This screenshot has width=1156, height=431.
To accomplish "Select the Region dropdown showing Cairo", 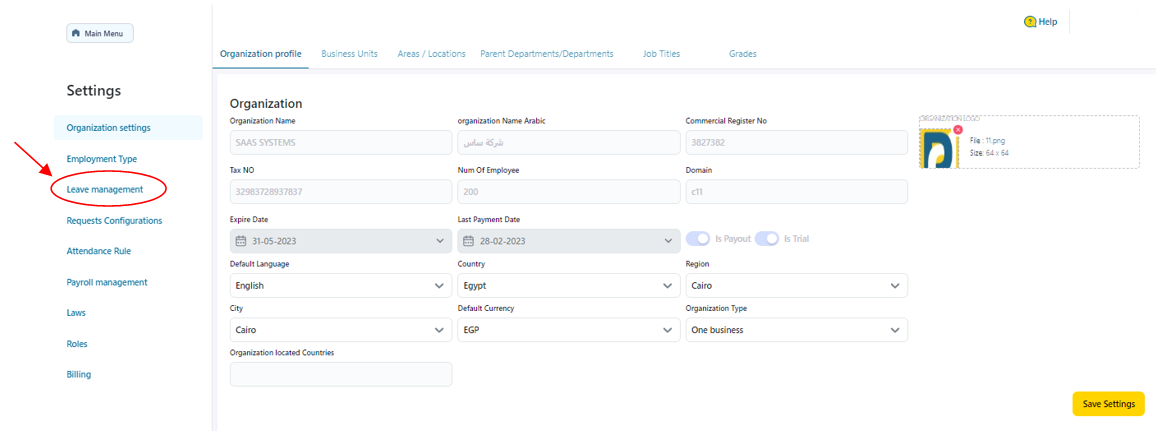I will [x=796, y=285].
